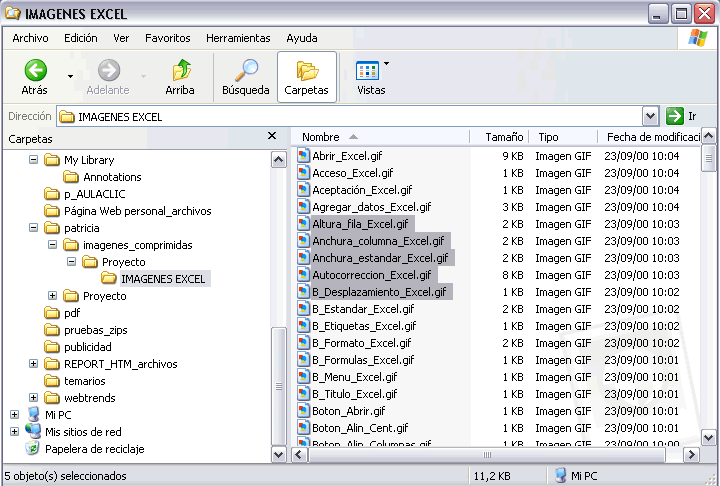This screenshot has width=720, height=486.
Task: Select the Abrir_Excel.gif file icon
Action: (x=303, y=156)
